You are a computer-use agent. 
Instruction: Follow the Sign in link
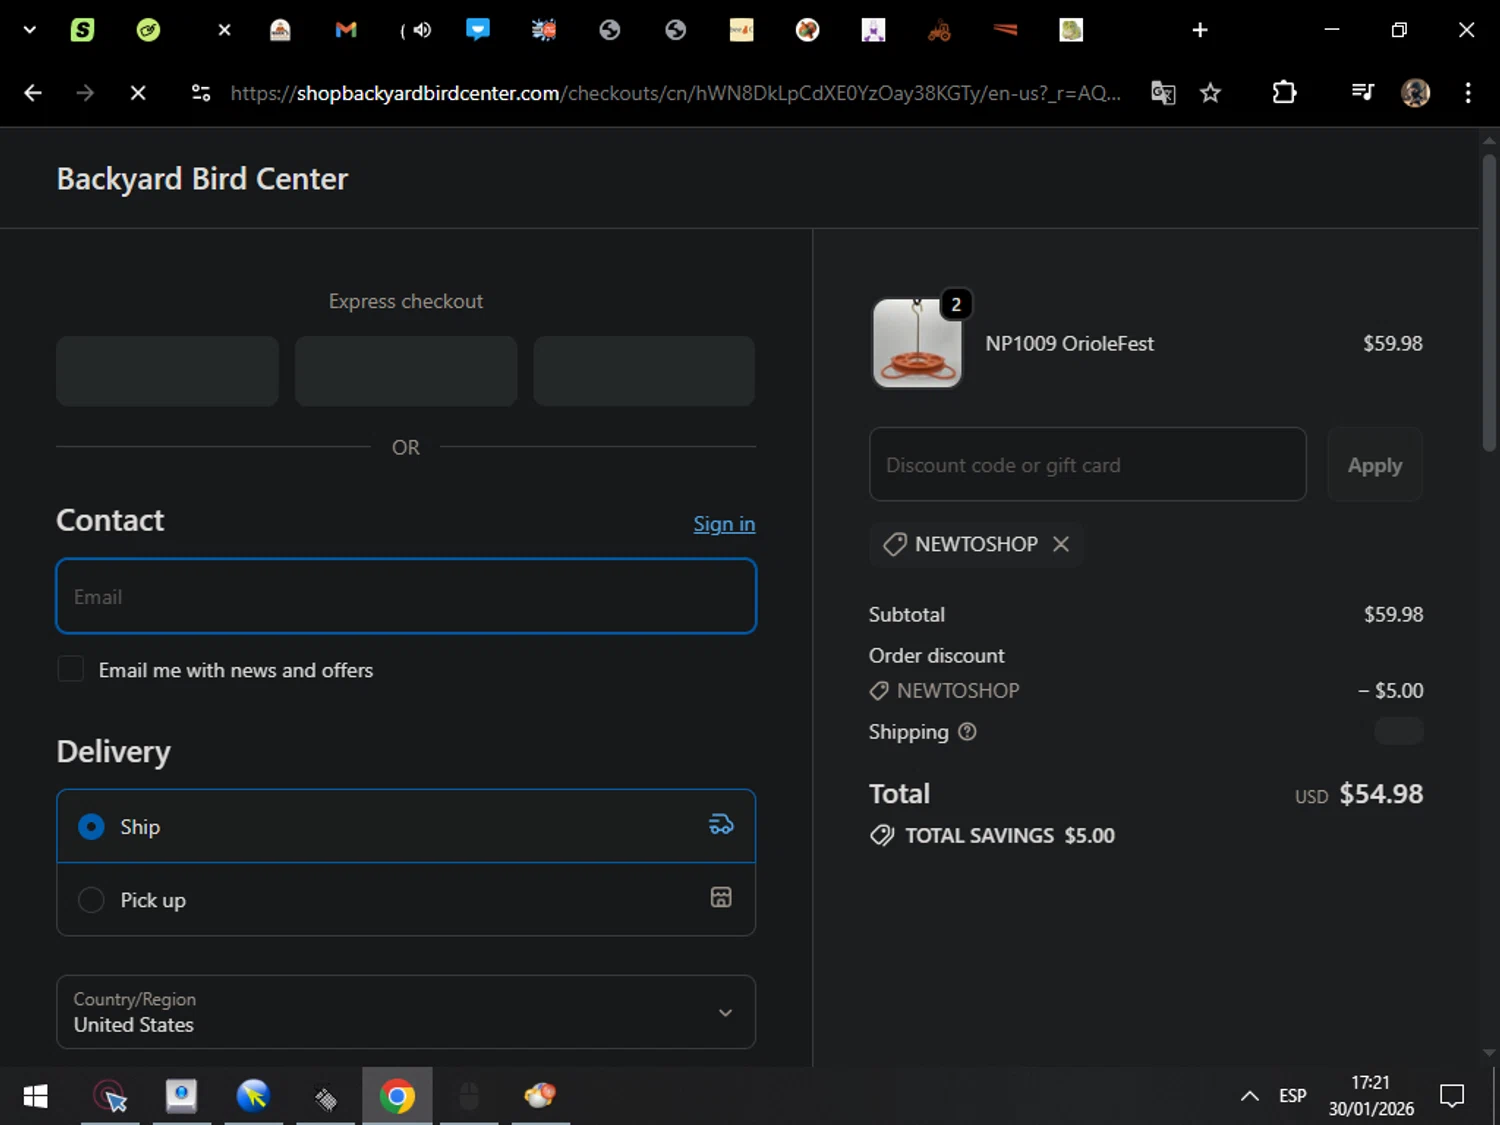pos(724,524)
